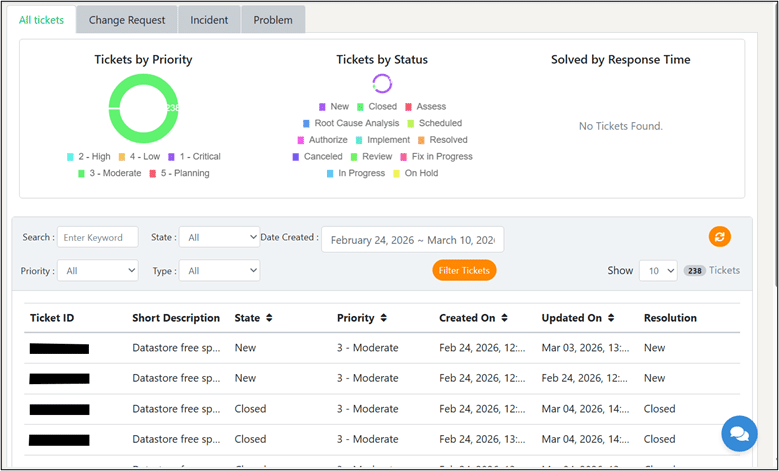Toggle the 3 - Moderate priority legend
779x471 pixels.
tap(109, 173)
